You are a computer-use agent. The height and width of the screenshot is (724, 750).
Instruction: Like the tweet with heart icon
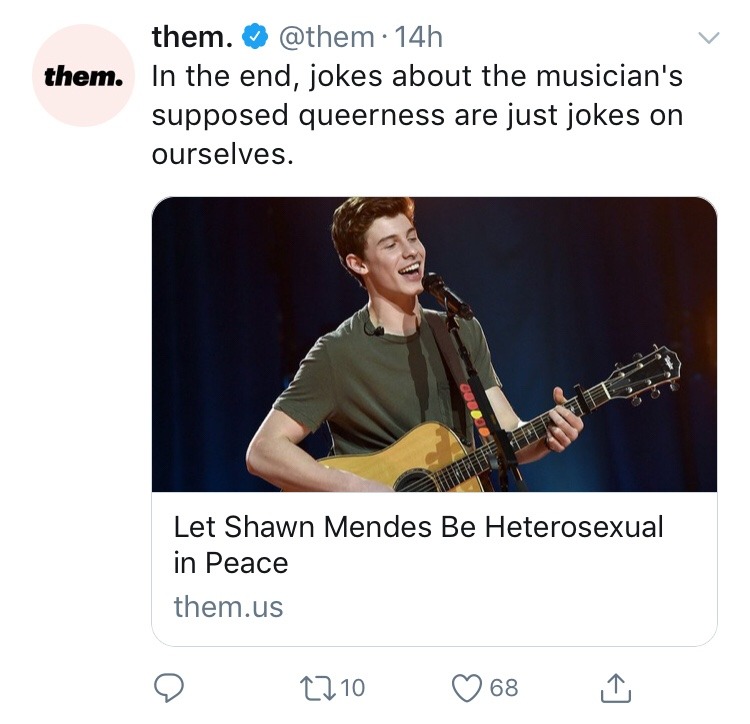[466, 687]
